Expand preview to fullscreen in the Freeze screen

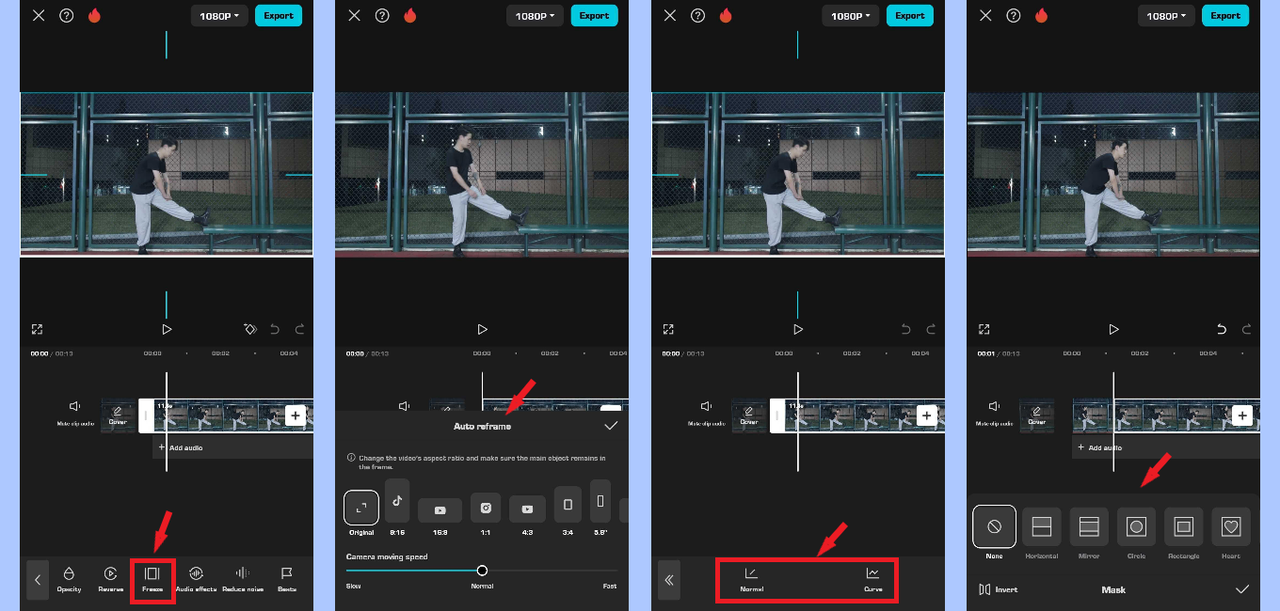pyautogui.click(x=37, y=329)
